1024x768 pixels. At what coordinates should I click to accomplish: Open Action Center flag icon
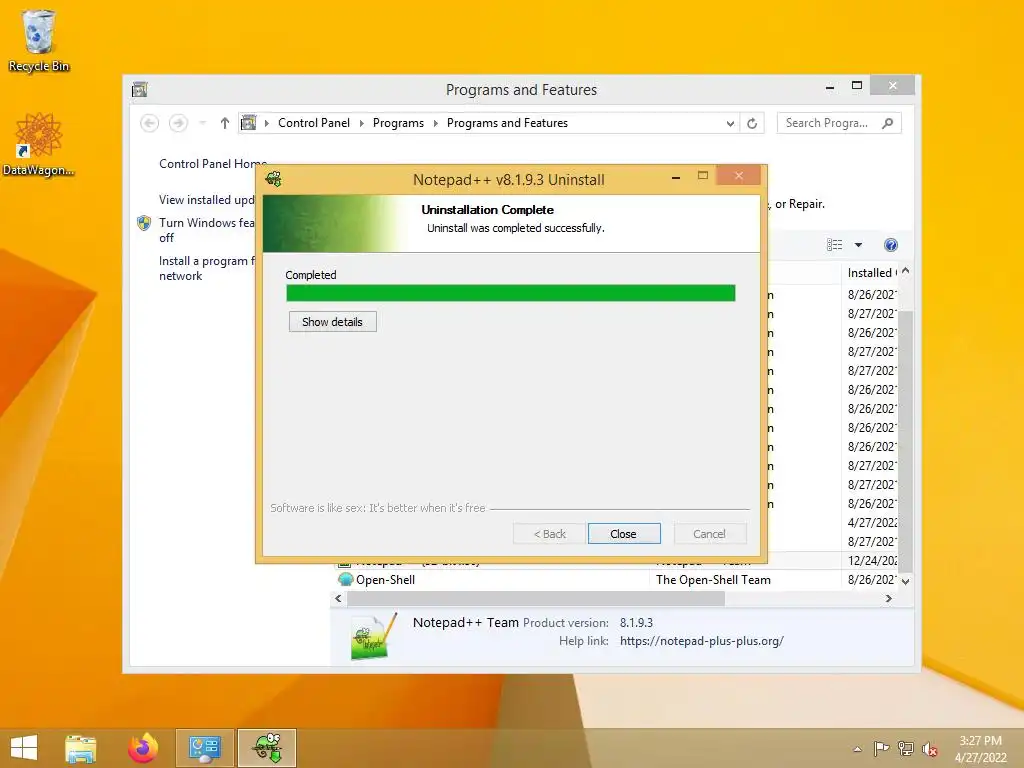tap(881, 749)
